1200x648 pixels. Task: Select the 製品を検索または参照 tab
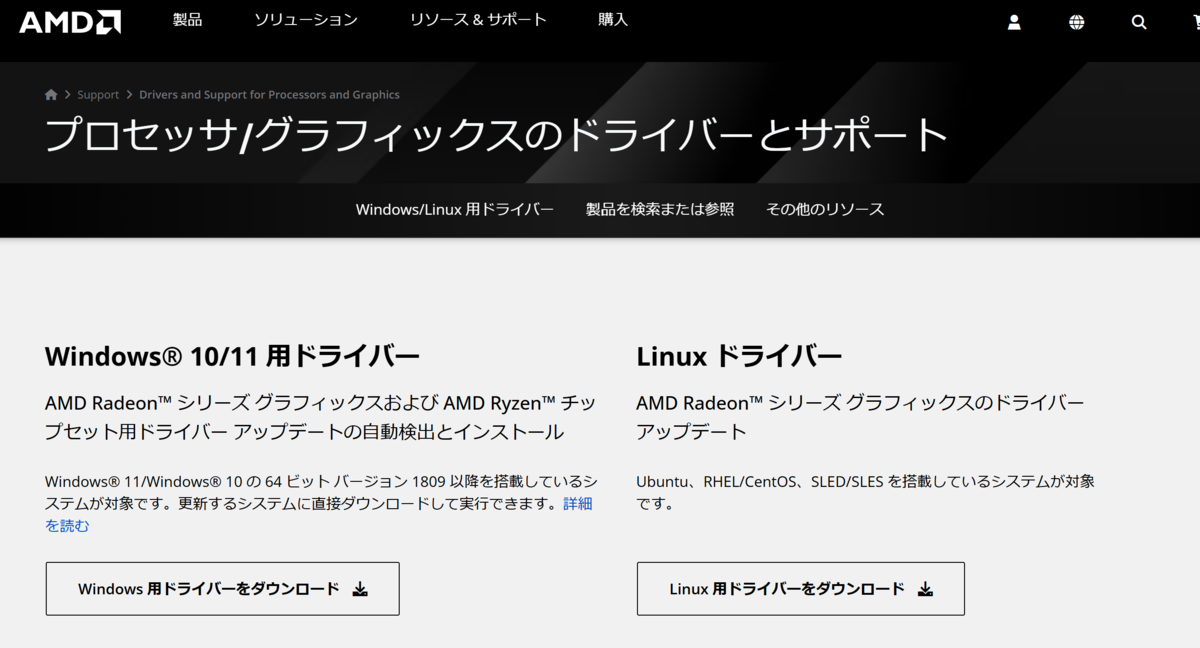660,209
